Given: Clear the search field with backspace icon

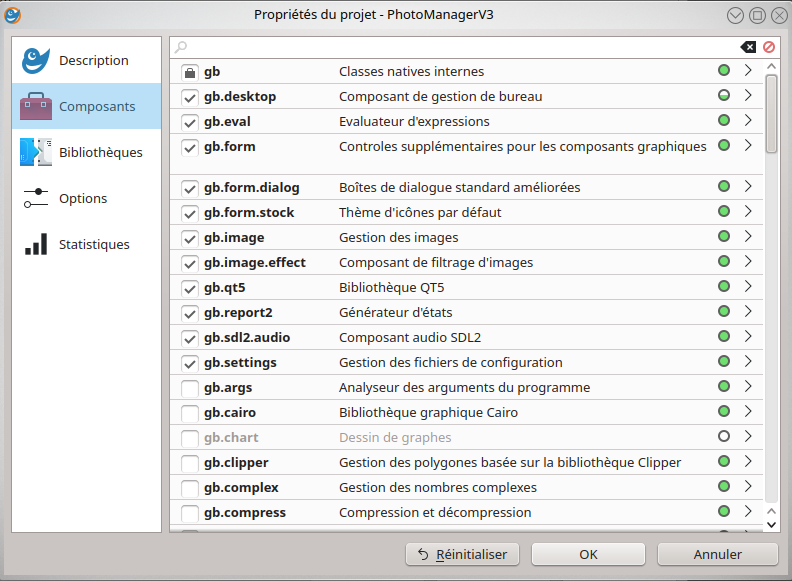Looking at the screenshot, I should [x=748, y=47].
